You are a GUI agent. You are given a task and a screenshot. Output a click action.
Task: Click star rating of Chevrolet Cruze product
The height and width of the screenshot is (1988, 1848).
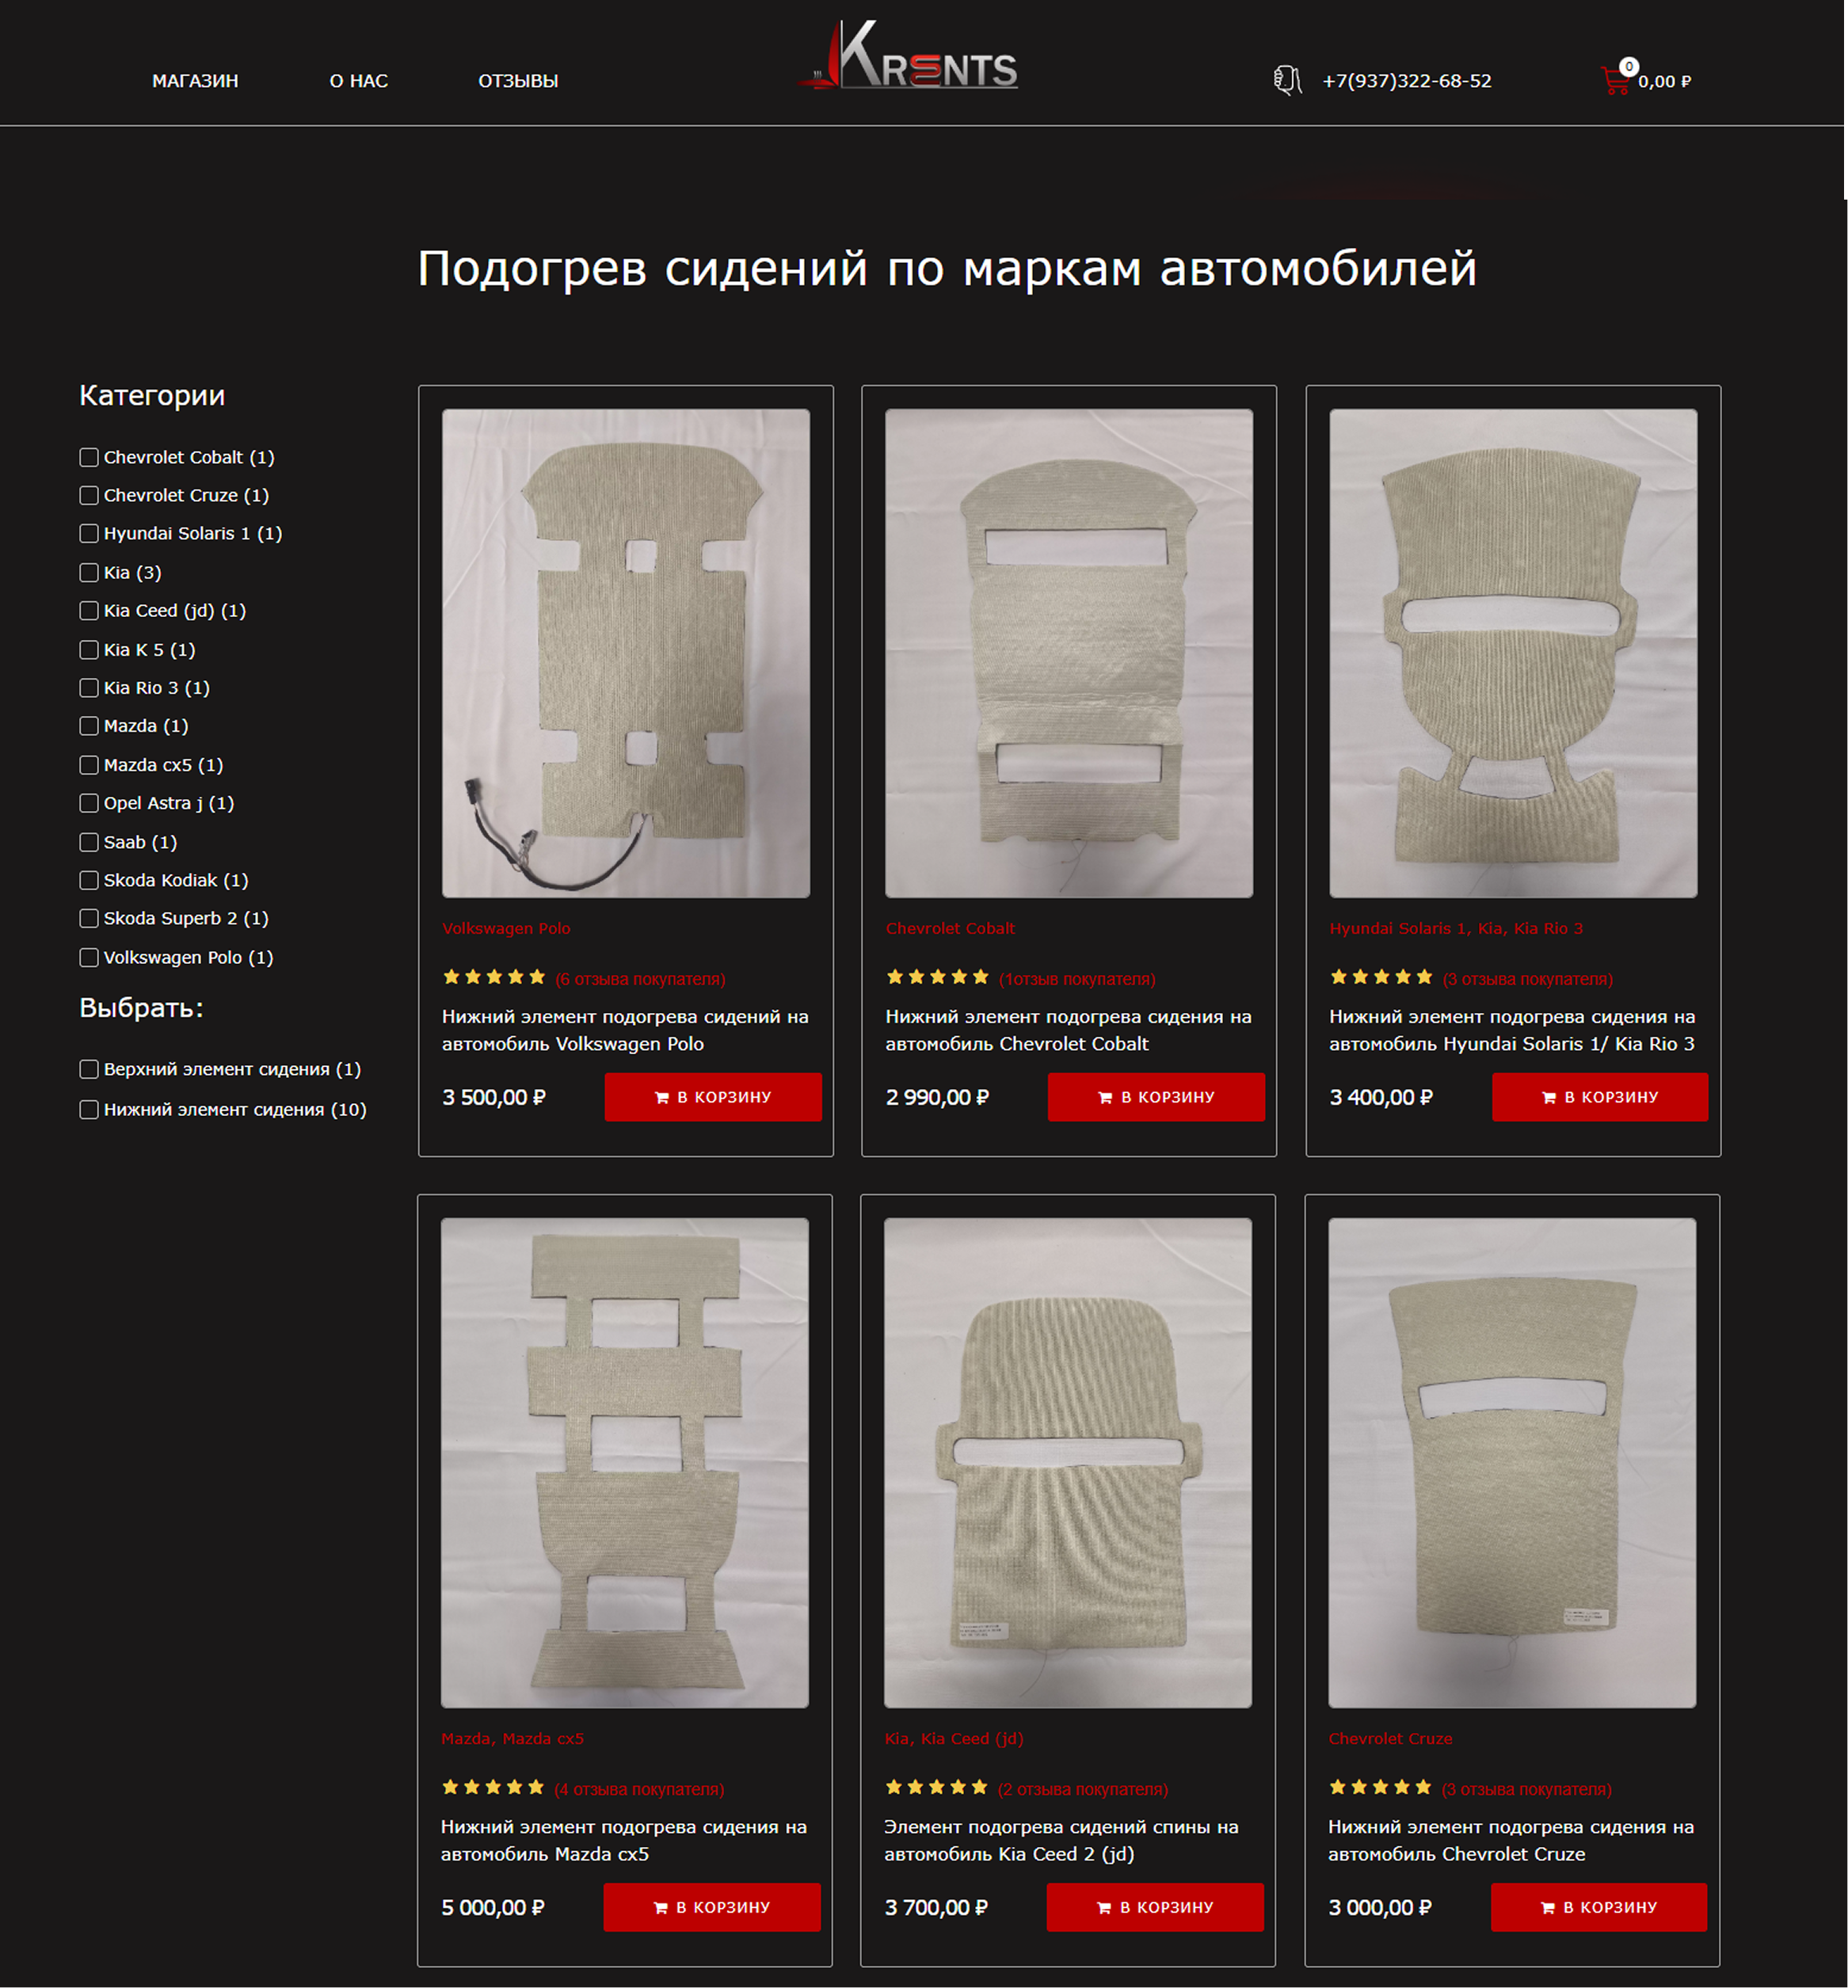coord(1380,1787)
